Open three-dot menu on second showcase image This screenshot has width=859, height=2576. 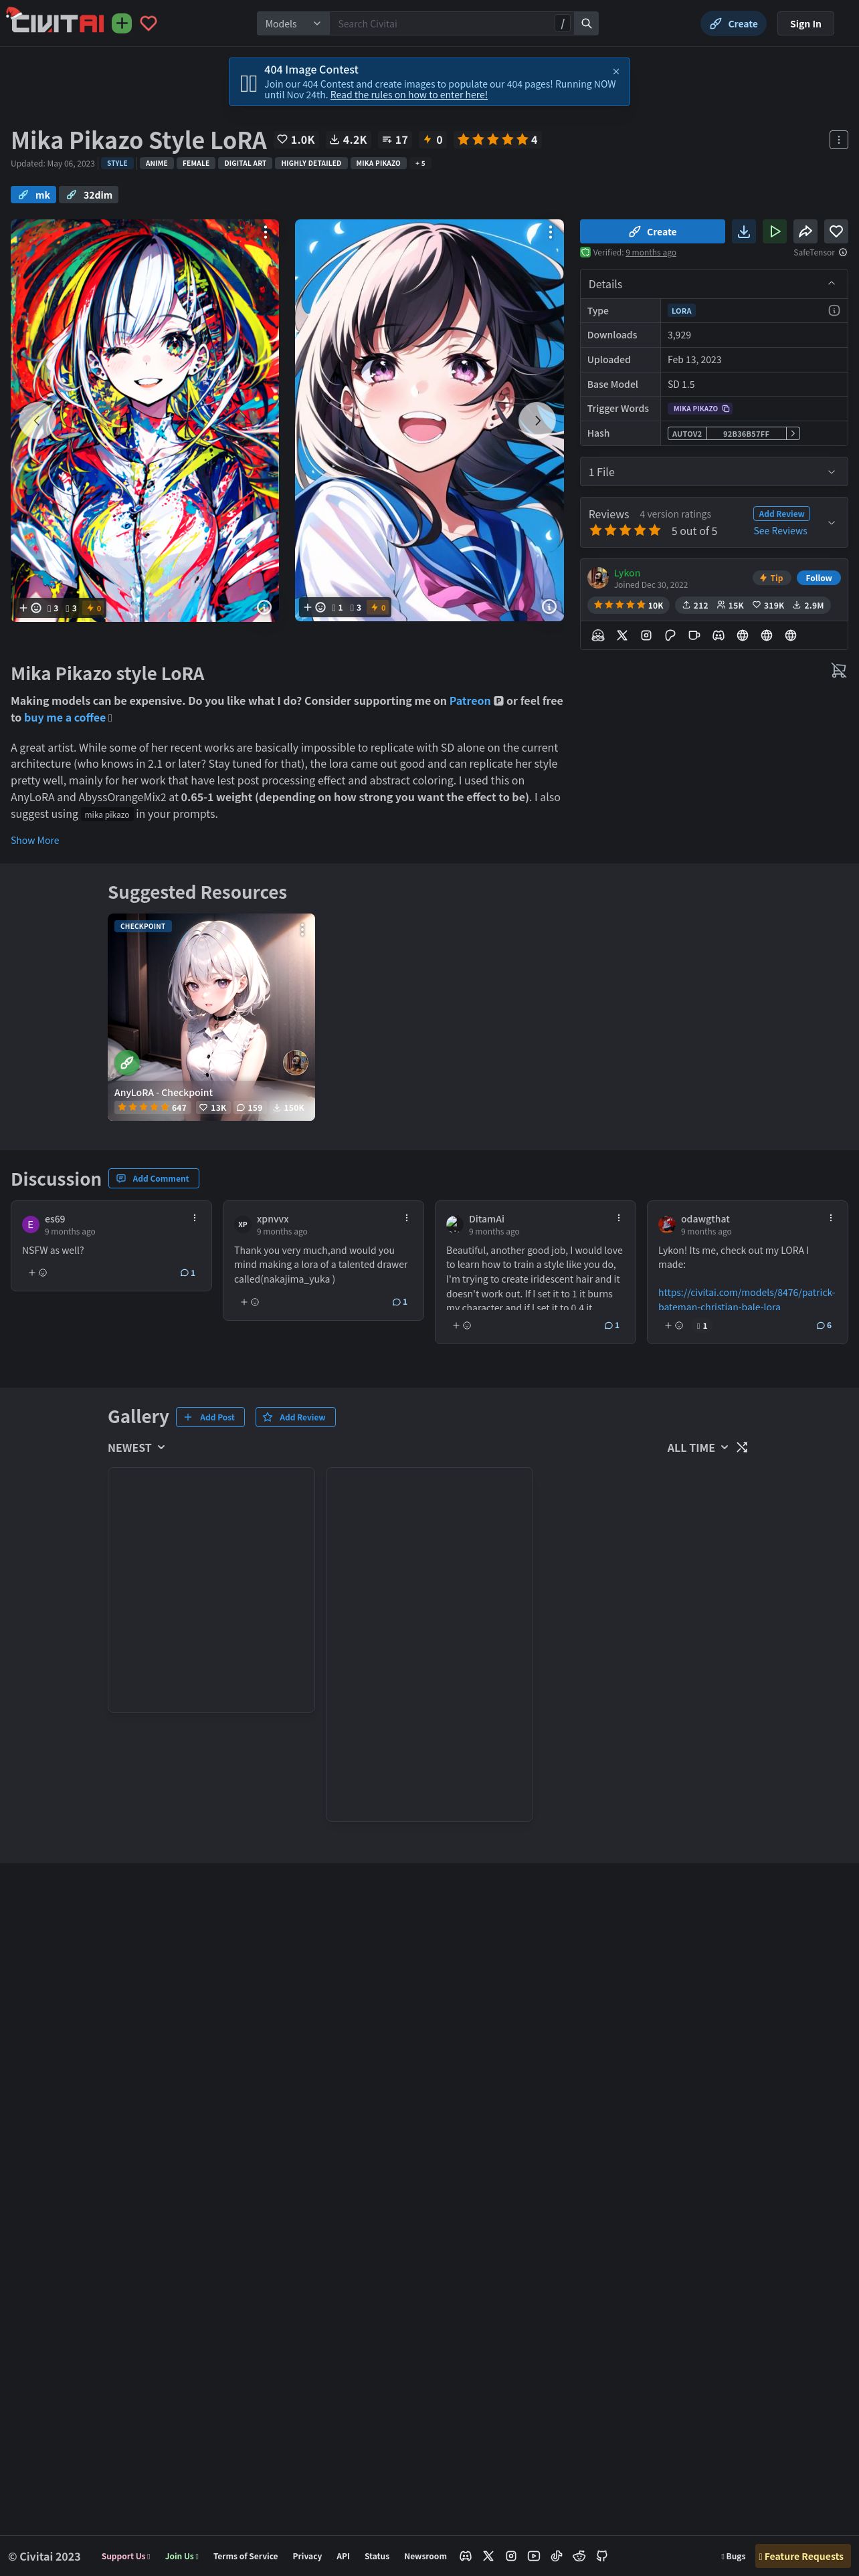550,232
